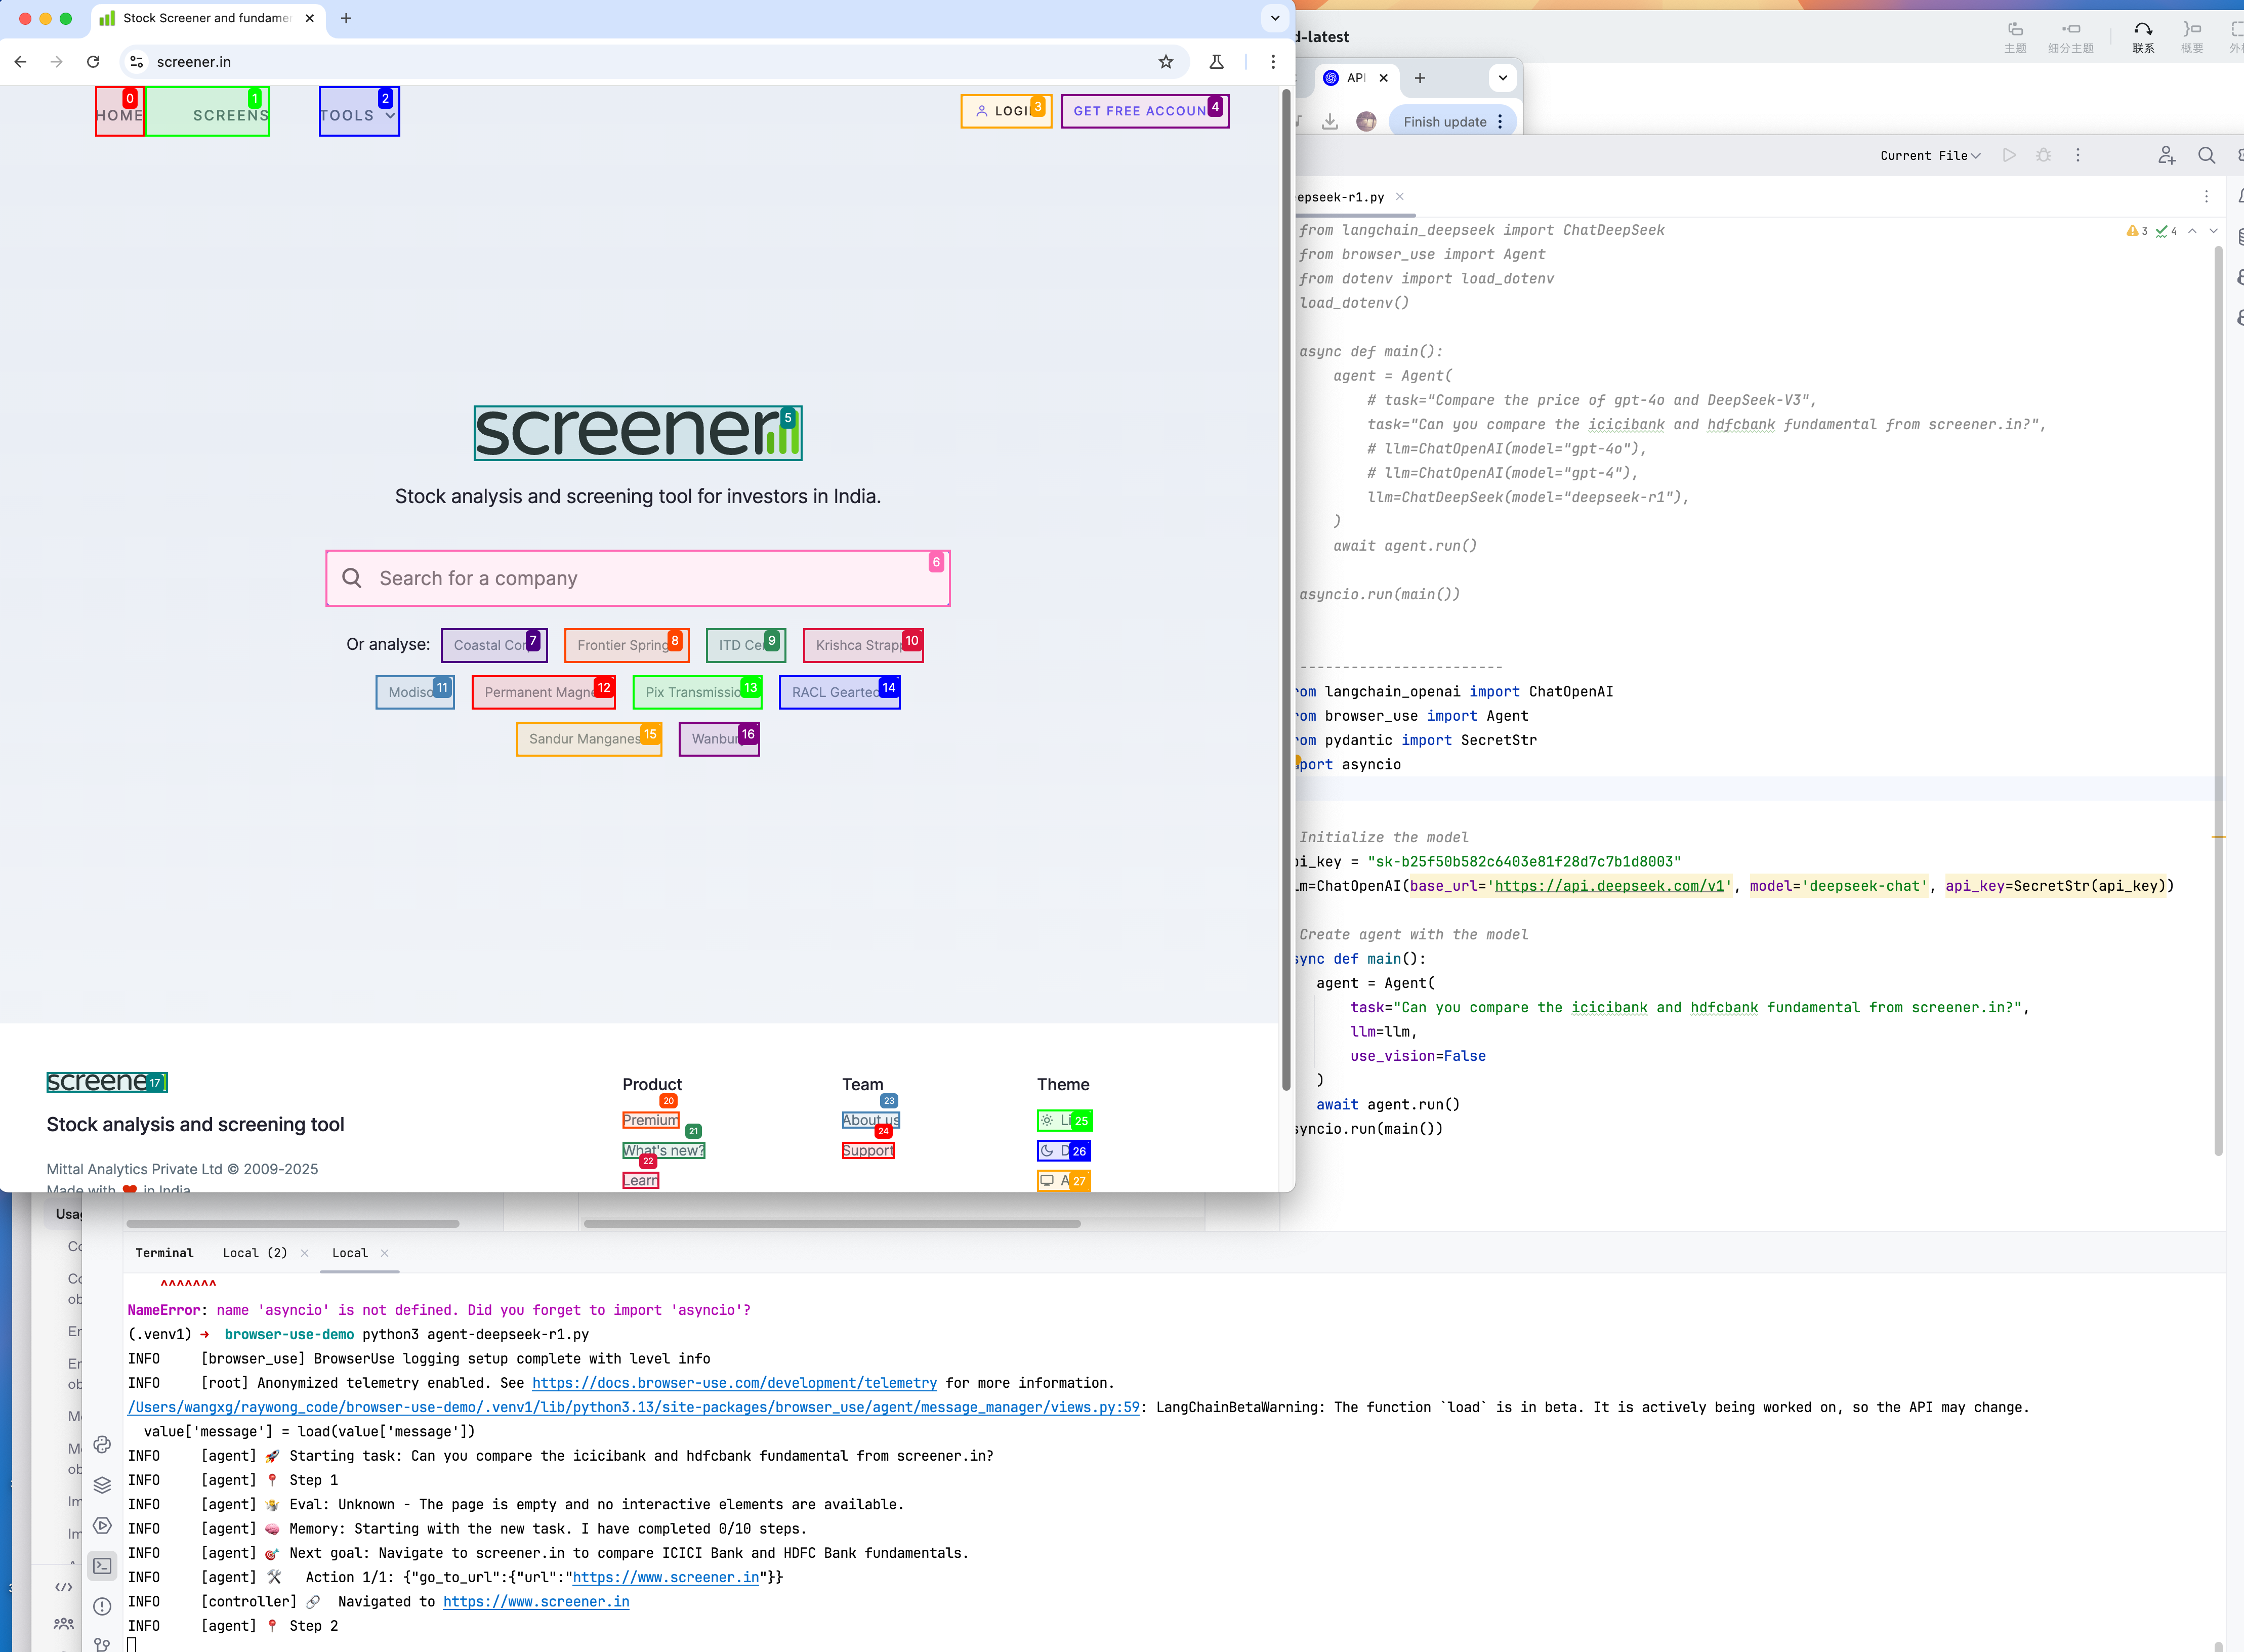Viewport: 2244px width, 1652px height.
Task: Click the Finish update button
Action: (1444, 122)
